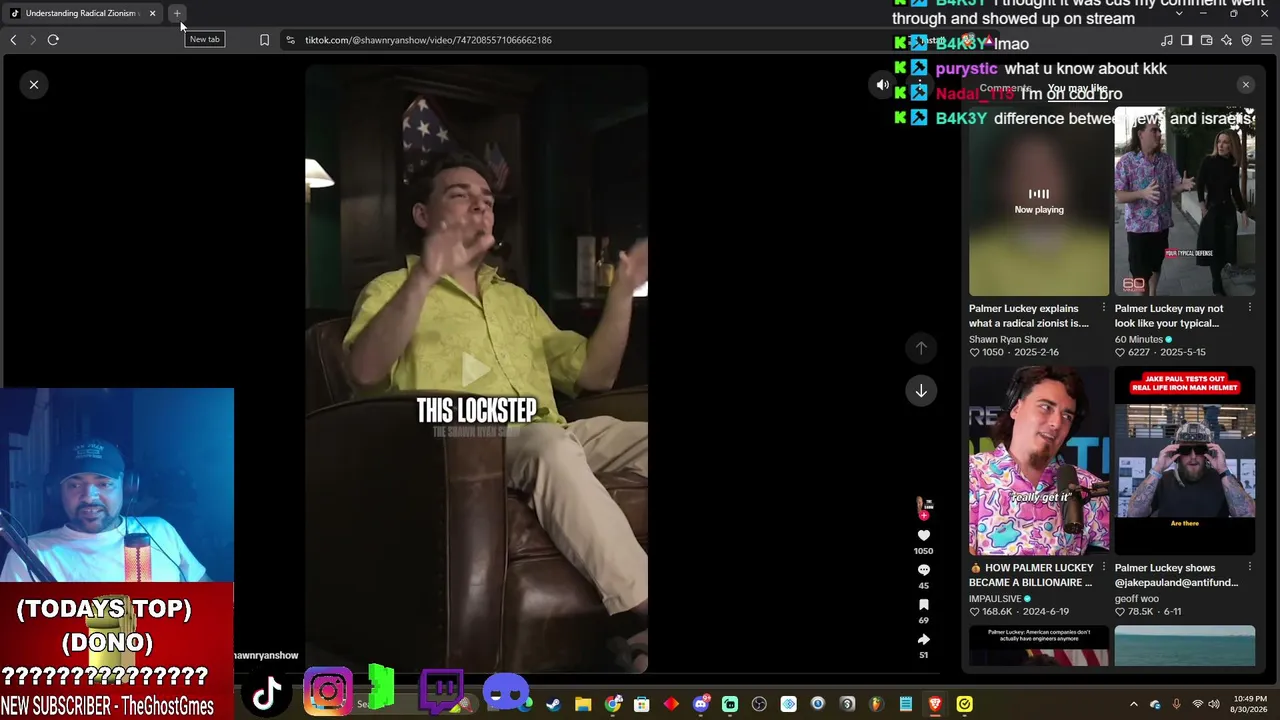Open the browser VPN shield icon

(1247, 40)
